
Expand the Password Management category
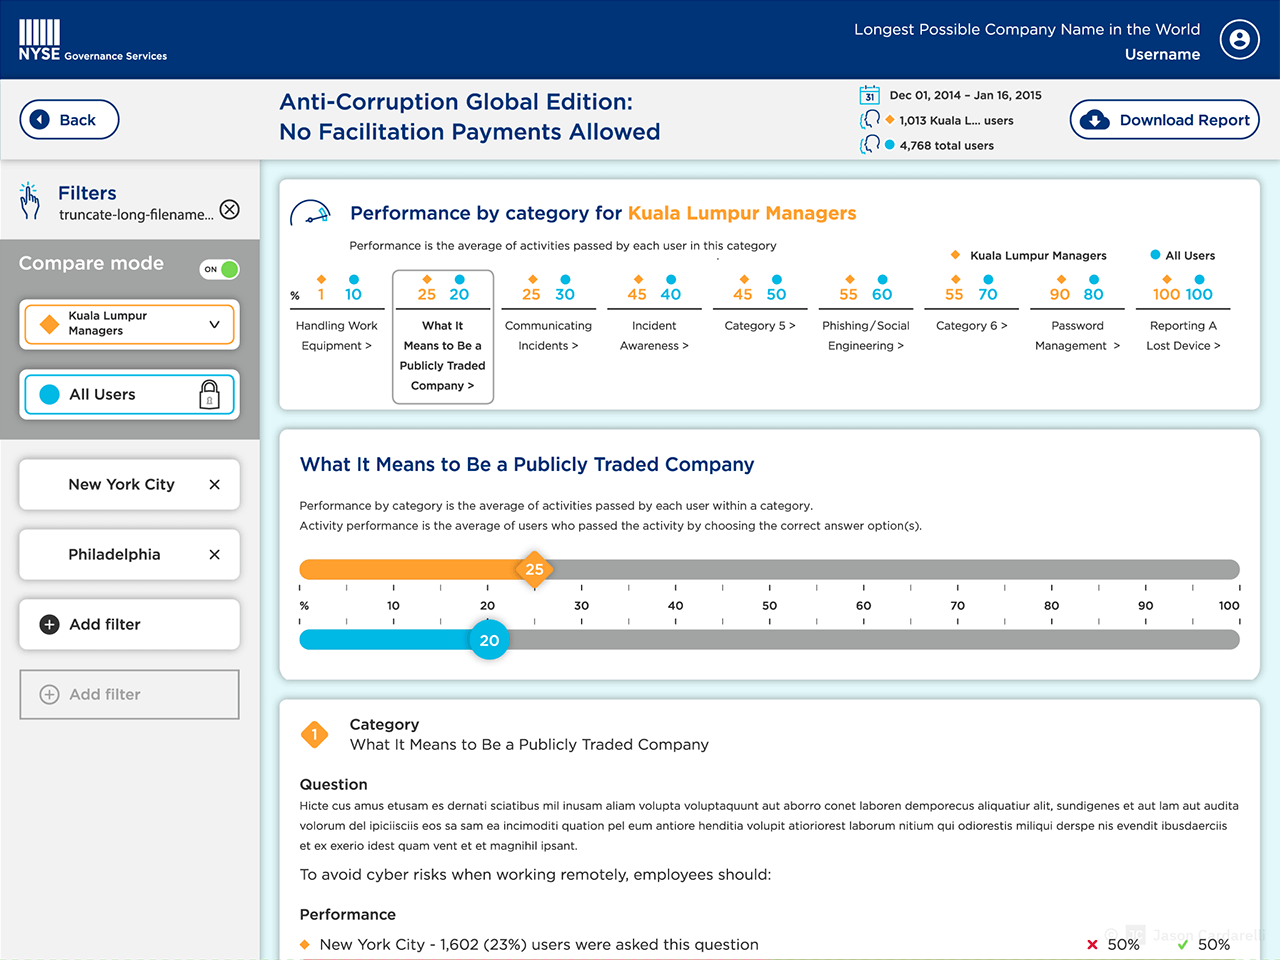[1077, 335]
